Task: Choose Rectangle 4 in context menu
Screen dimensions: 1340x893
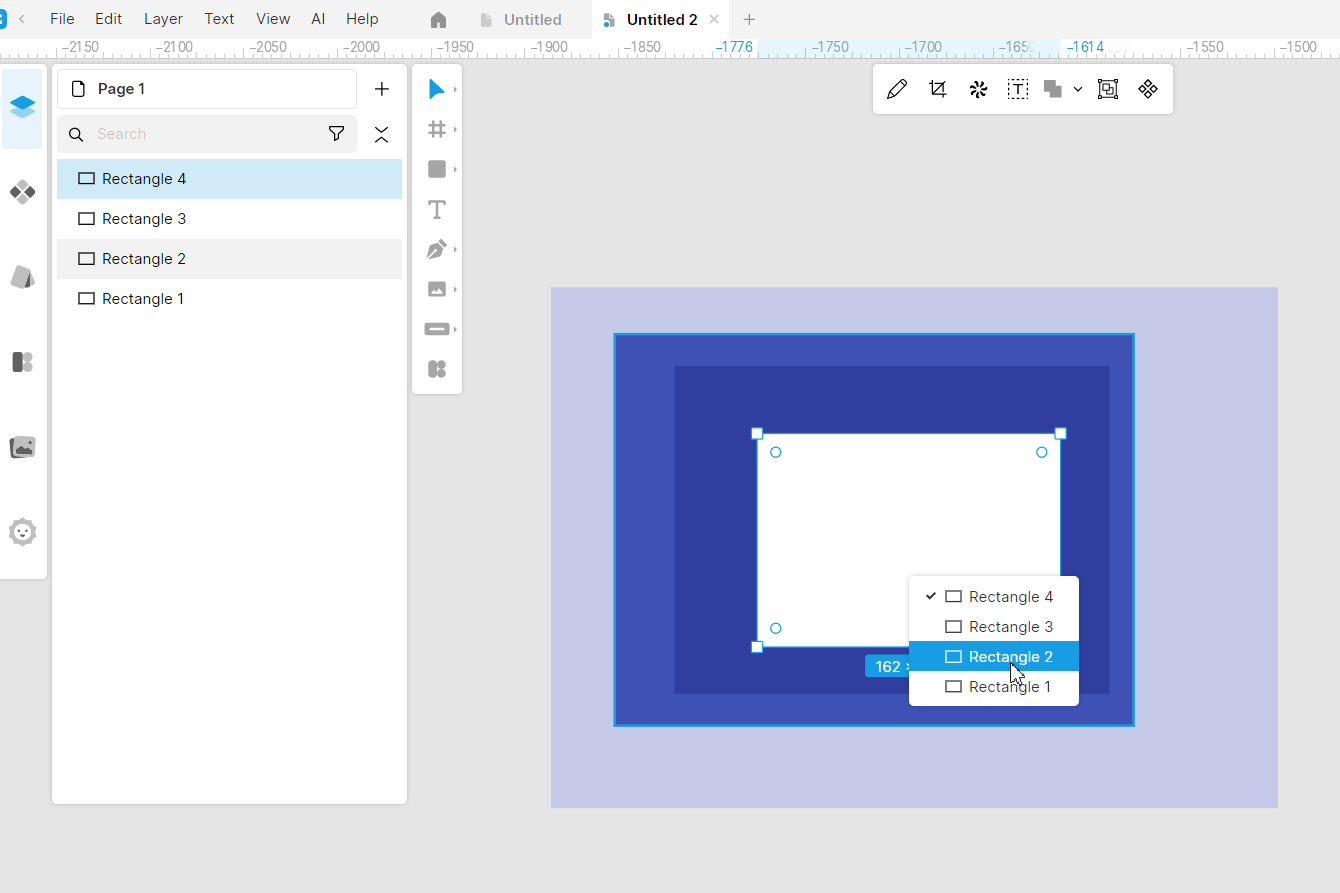Action: (x=994, y=597)
